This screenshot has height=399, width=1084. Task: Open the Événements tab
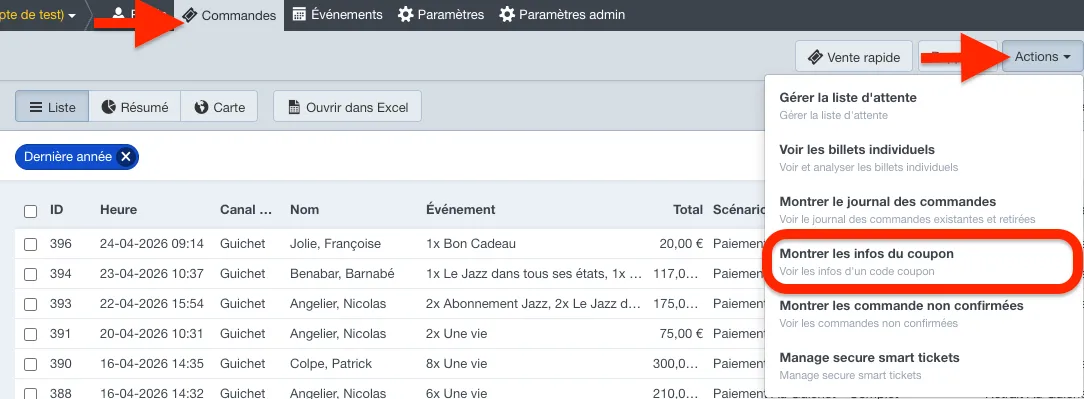pos(337,15)
